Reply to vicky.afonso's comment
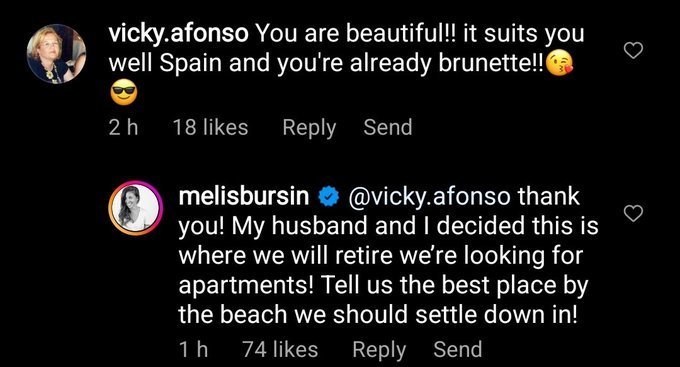 (309, 128)
